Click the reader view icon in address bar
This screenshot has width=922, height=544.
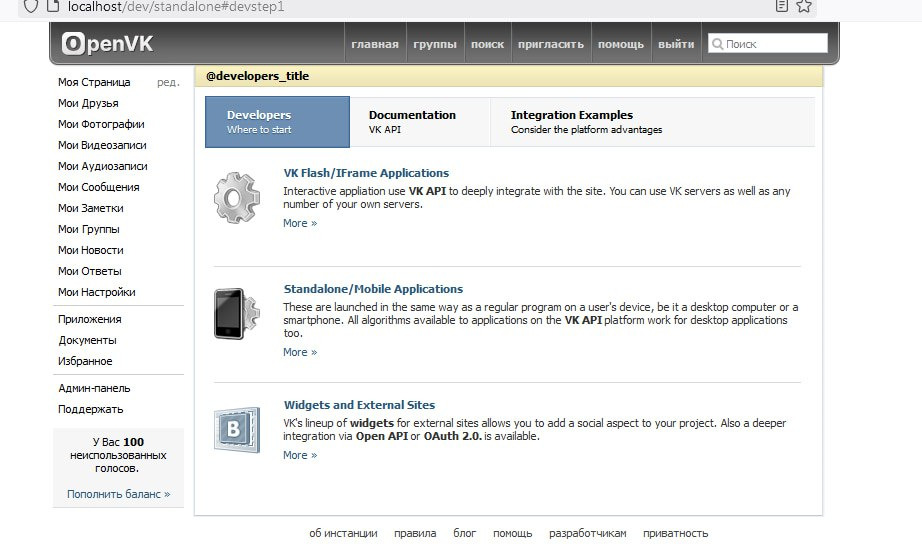tap(782, 6)
